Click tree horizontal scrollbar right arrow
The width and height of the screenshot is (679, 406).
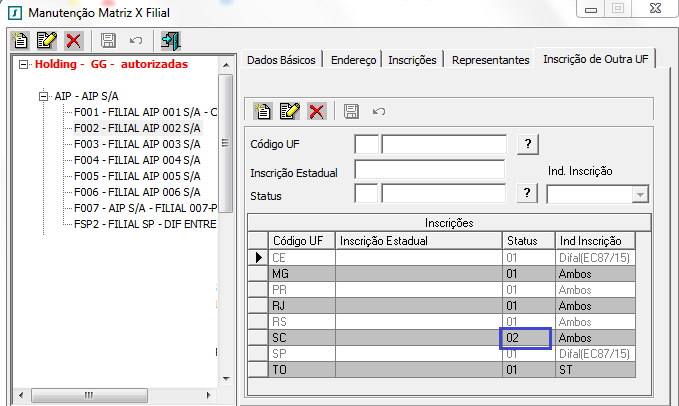(209, 395)
